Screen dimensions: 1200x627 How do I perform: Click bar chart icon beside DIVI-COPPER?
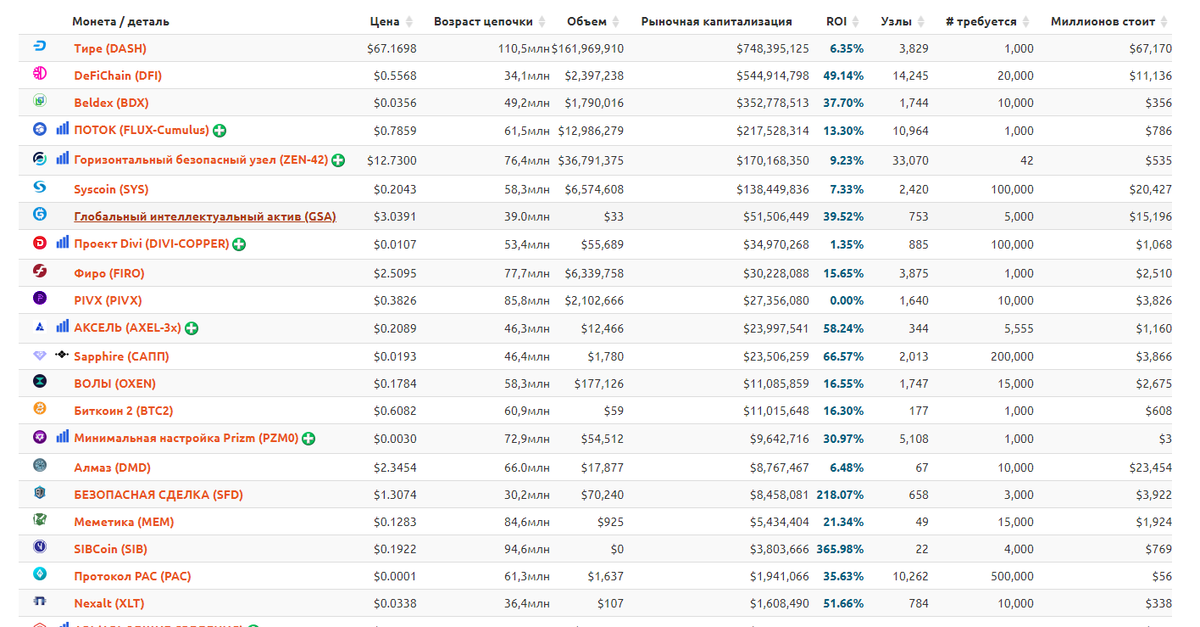pyautogui.click(x=63, y=242)
